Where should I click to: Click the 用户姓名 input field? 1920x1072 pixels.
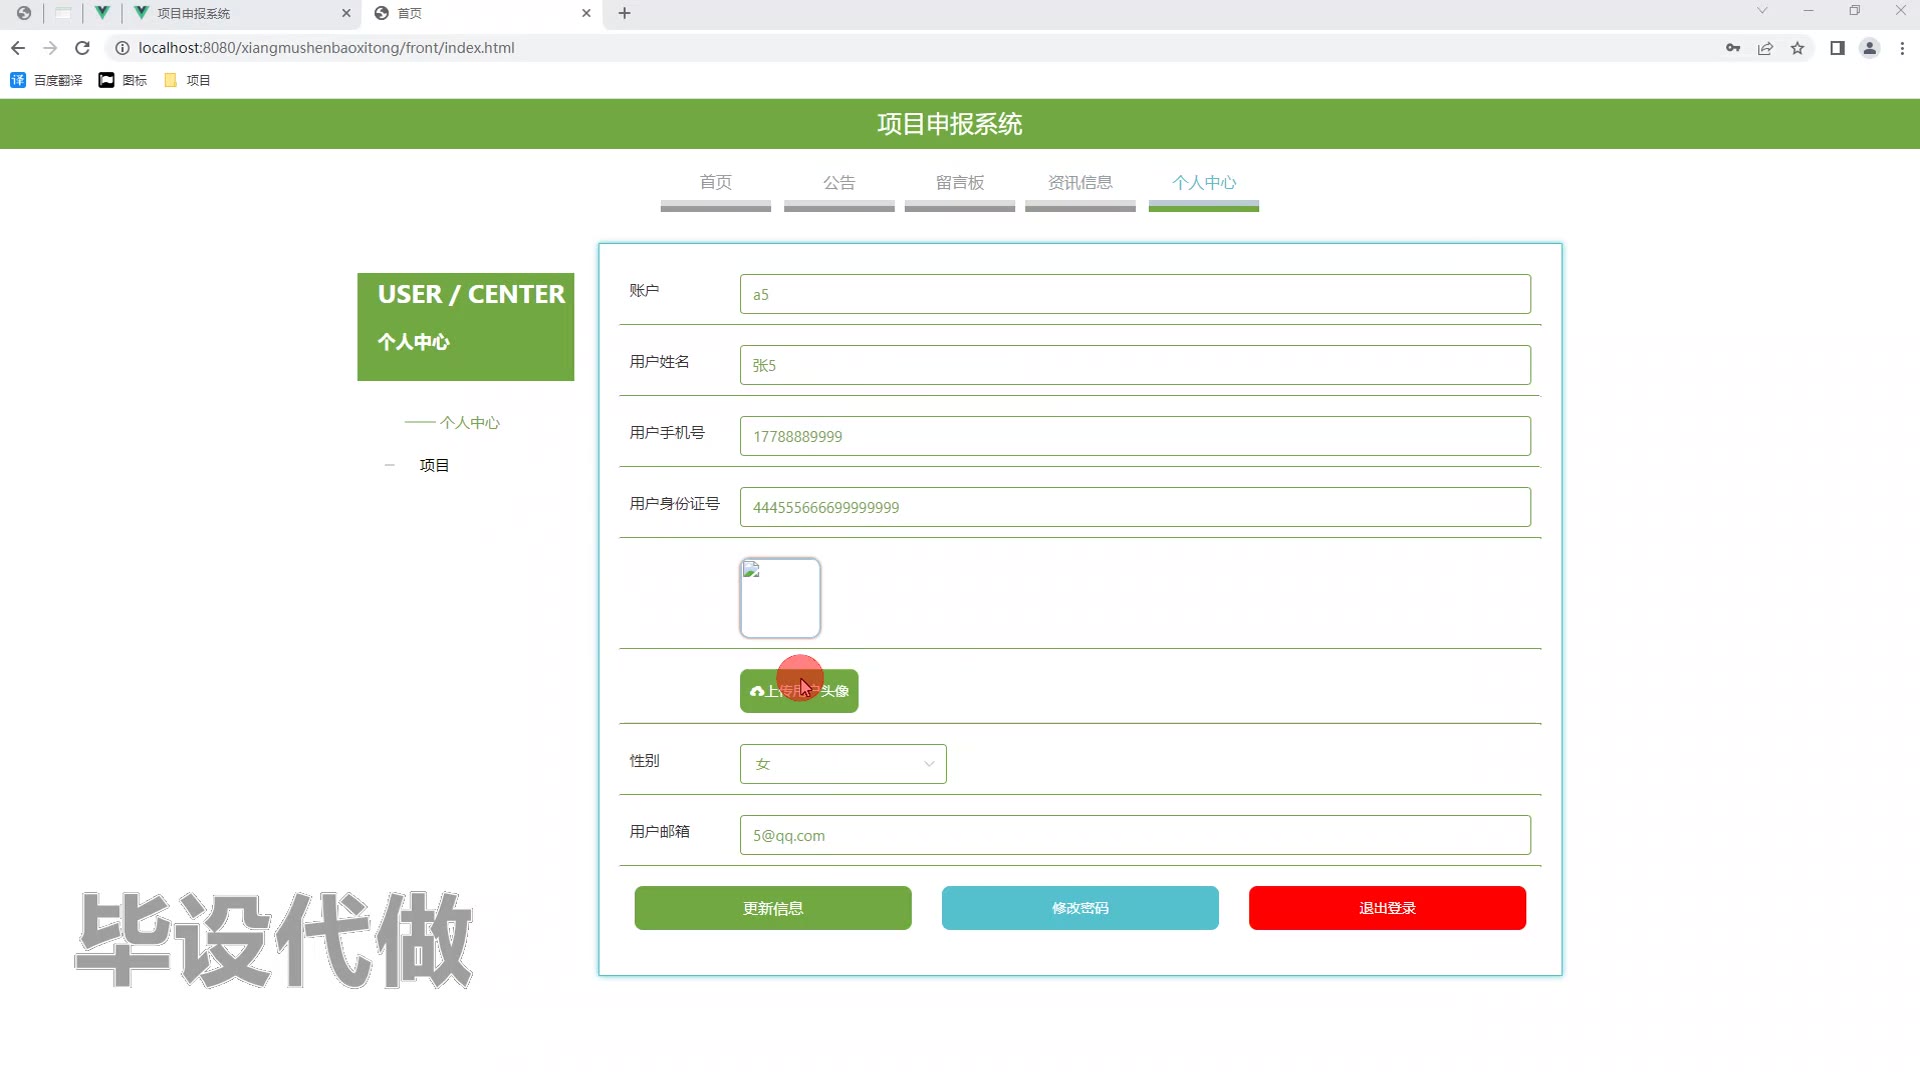(1135, 365)
